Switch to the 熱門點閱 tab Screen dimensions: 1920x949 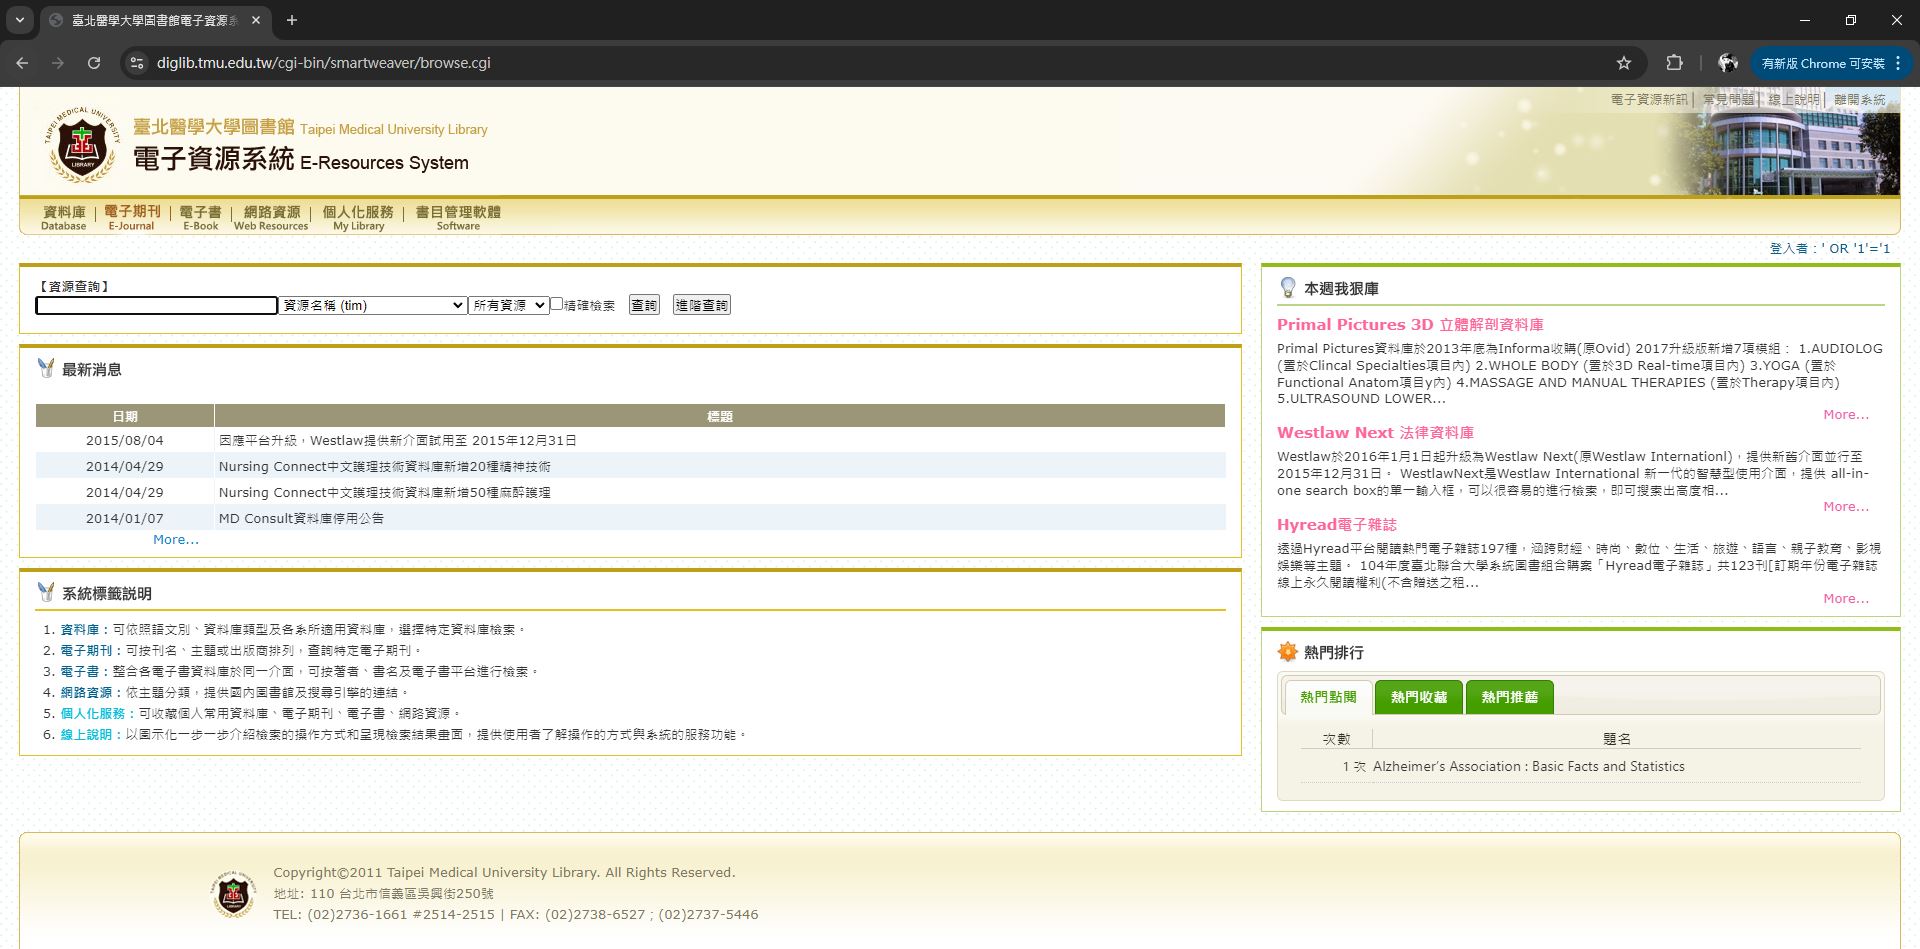click(1328, 697)
